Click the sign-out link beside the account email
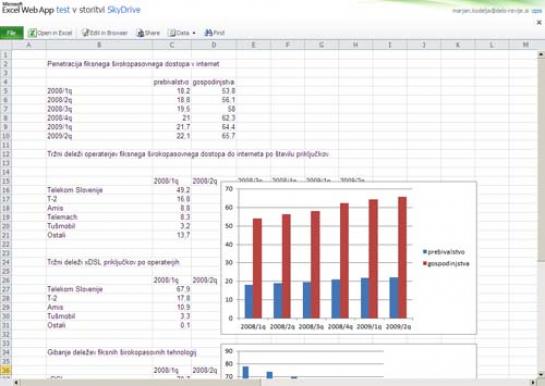The image size is (545, 386). pos(536,11)
